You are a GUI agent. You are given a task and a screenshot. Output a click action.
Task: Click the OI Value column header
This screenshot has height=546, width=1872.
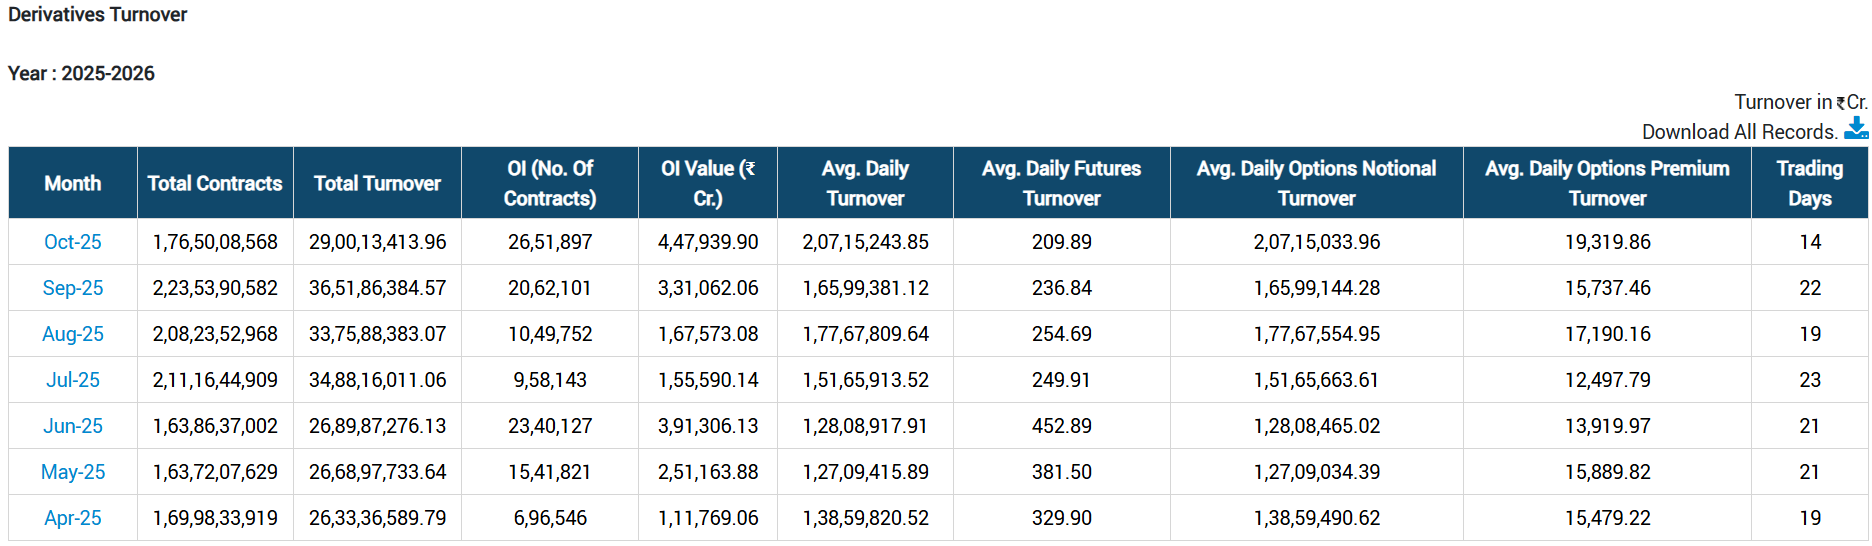pyautogui.click(x=708, y=183)
